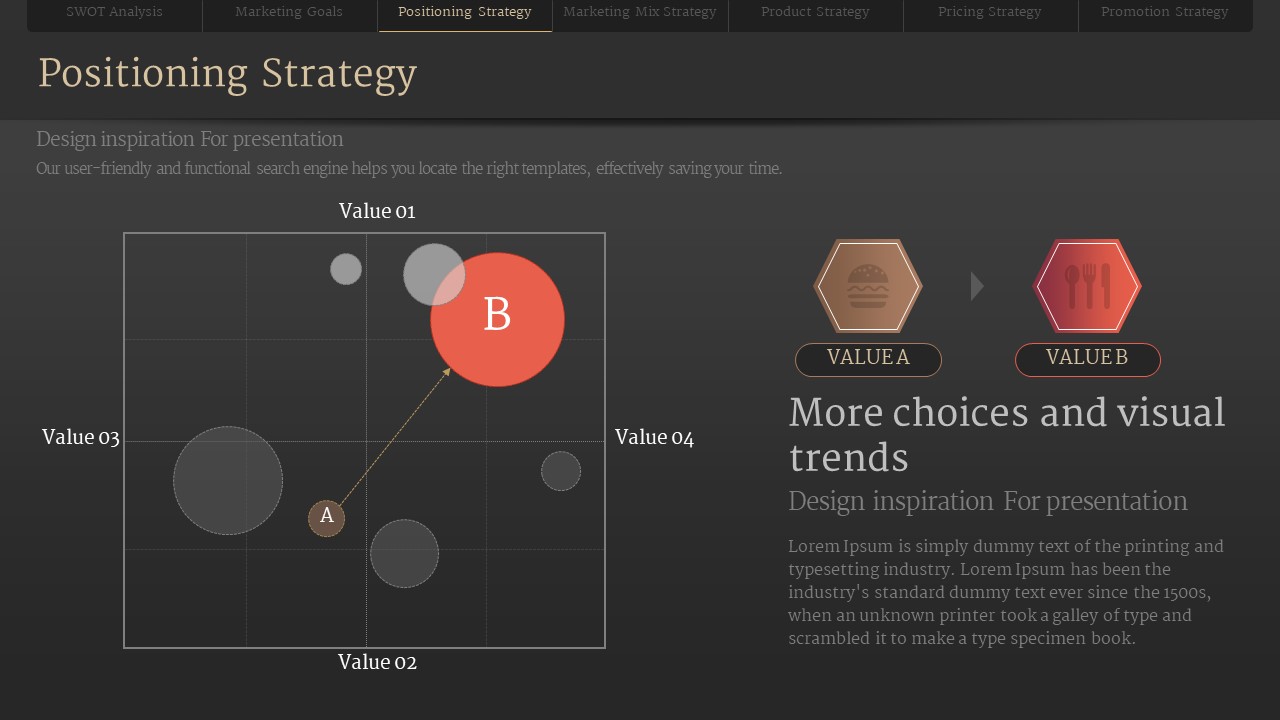Click the small dark bubble near Value 04
Viewport: 1280px width, 720px height.
pyautogui.click(x=561, y=471)
